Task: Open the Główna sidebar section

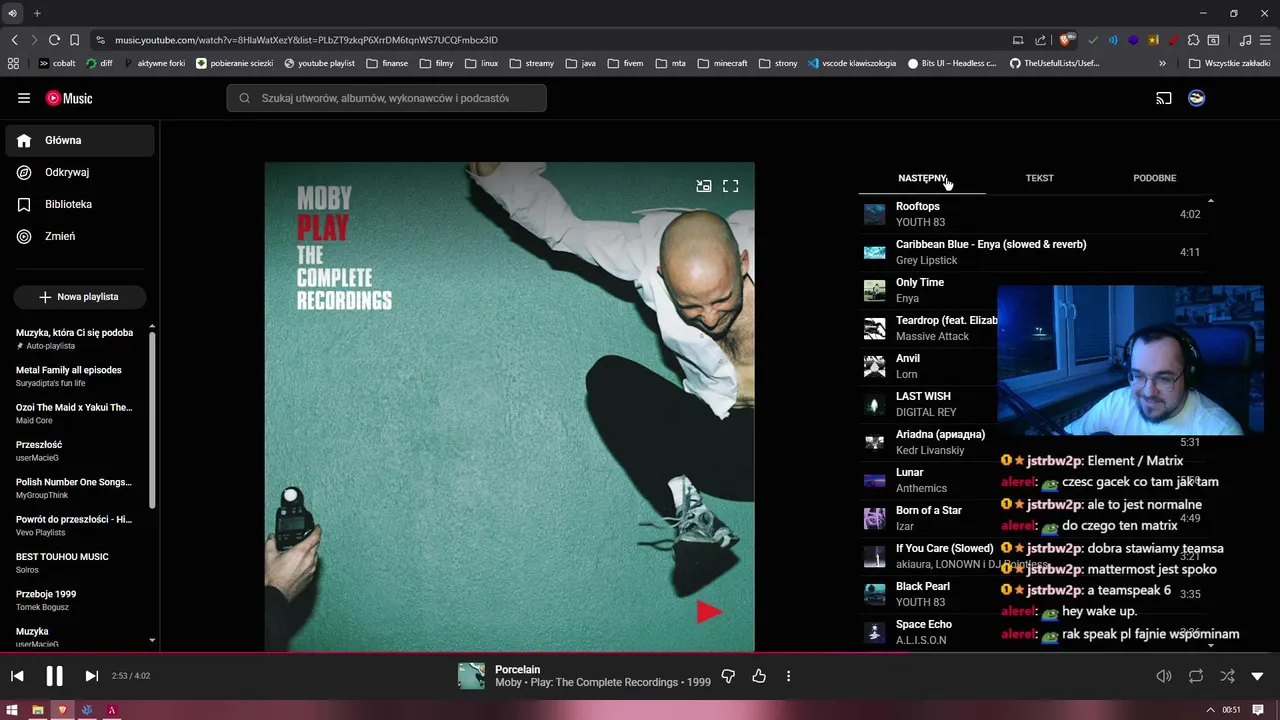Action: (x=80, y=141)
